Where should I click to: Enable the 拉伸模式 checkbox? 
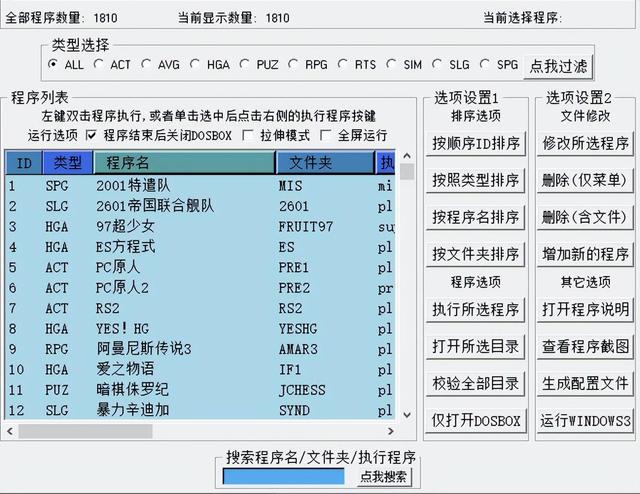[x=249, y=135]
